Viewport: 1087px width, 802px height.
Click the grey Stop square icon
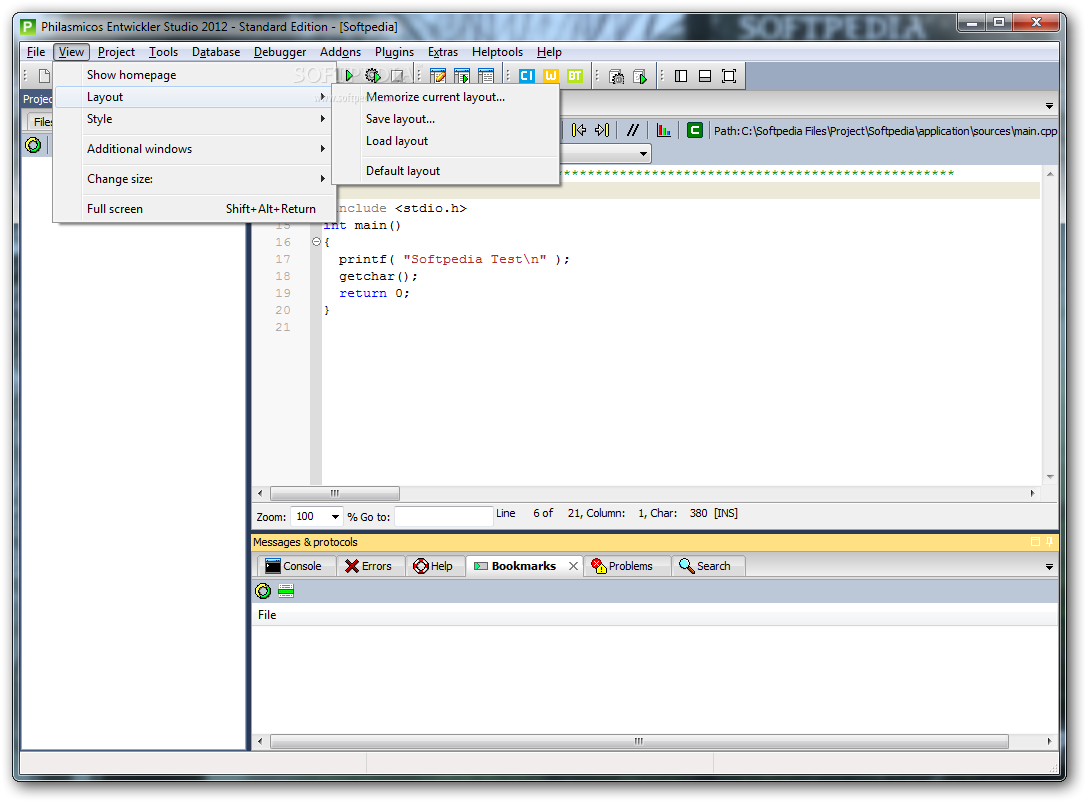(x=397, y=76)
